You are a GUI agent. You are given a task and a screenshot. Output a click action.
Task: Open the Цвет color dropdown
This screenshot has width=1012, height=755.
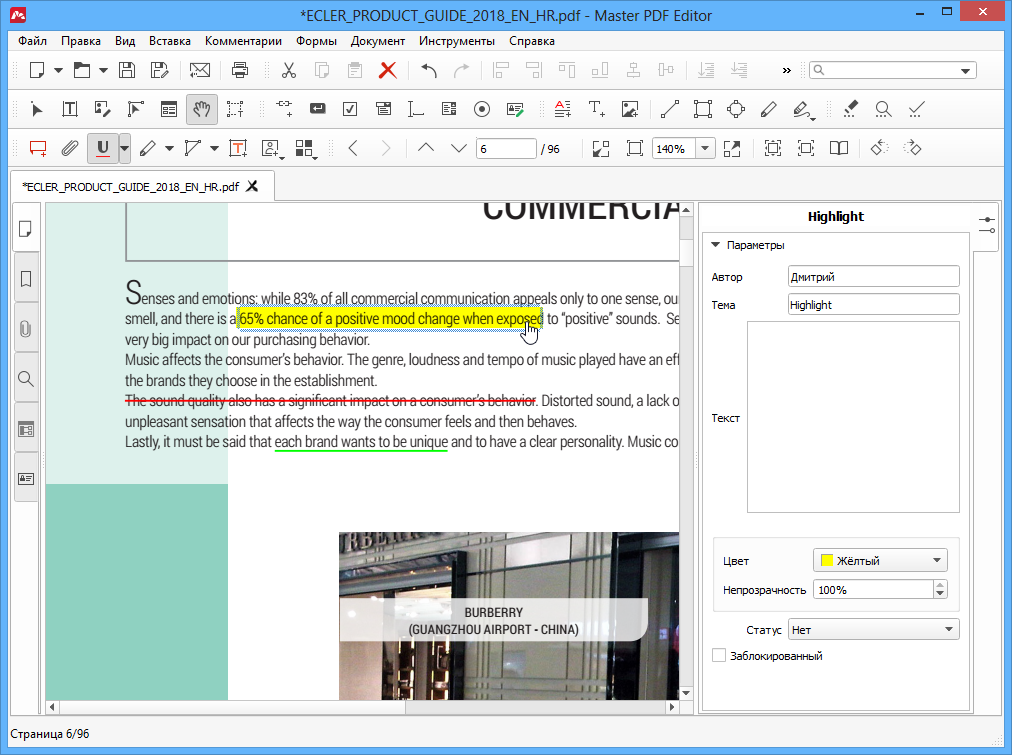(x=880, y=560)
